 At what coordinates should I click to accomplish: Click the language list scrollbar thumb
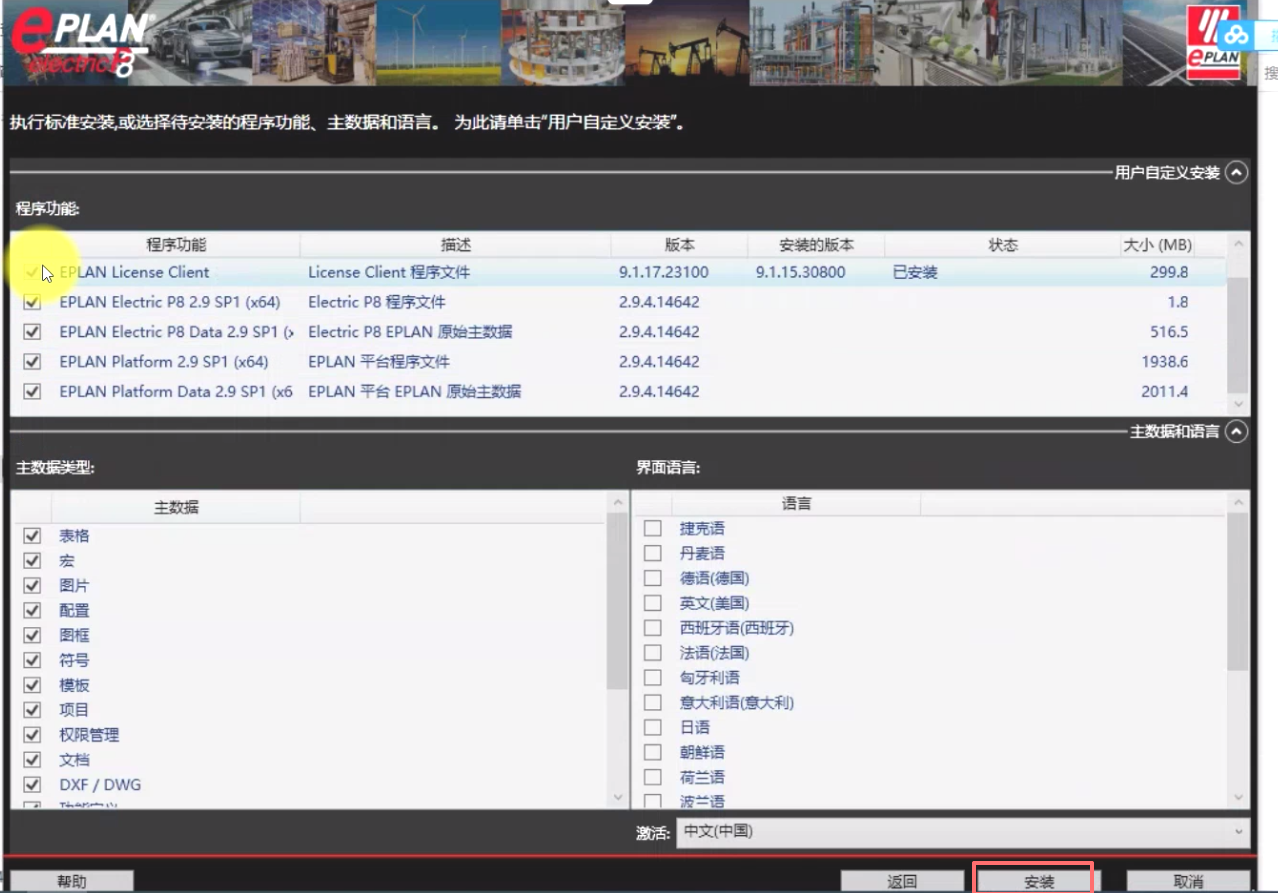pyautogui.click(x=1240, y=592)
